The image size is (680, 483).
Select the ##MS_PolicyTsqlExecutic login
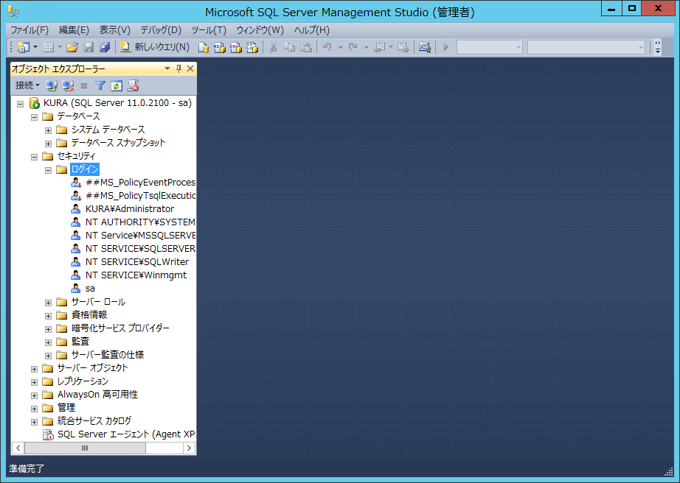pyautogui.click(x=140, y=196)
